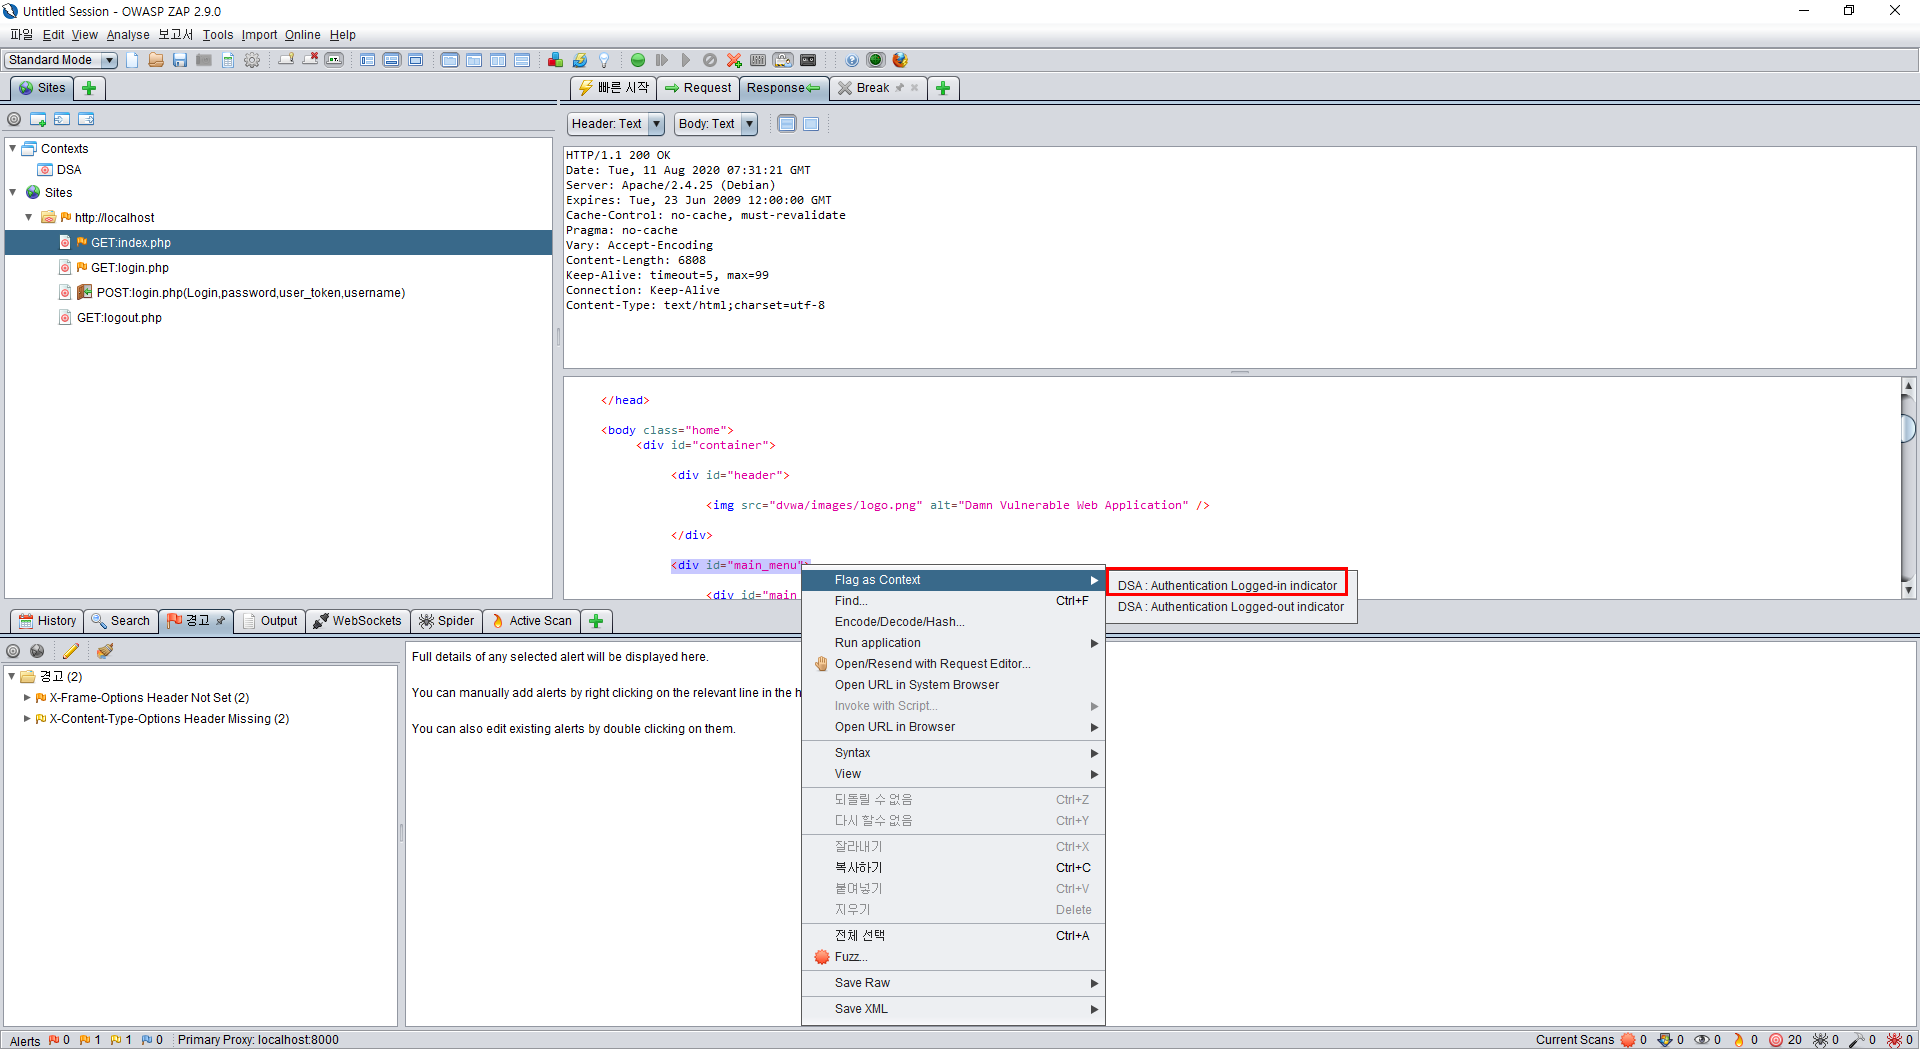Click the Persist Session save icon
The width and height of the screenshot is (1920, 1050).
[180, 60]
